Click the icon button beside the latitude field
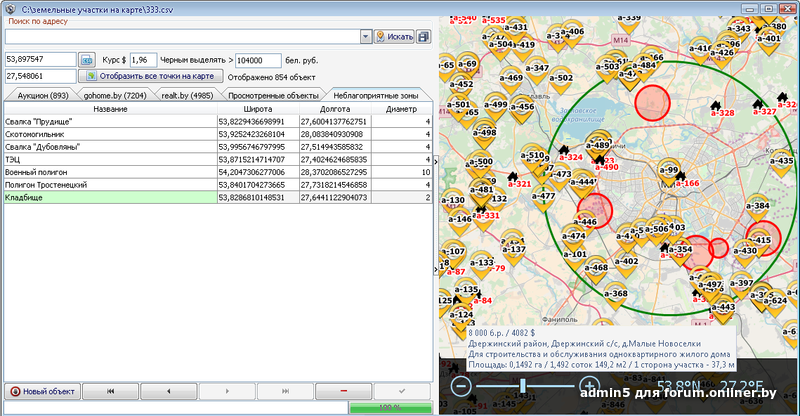Viewport: 800px width, 416px height. (87, 60)
